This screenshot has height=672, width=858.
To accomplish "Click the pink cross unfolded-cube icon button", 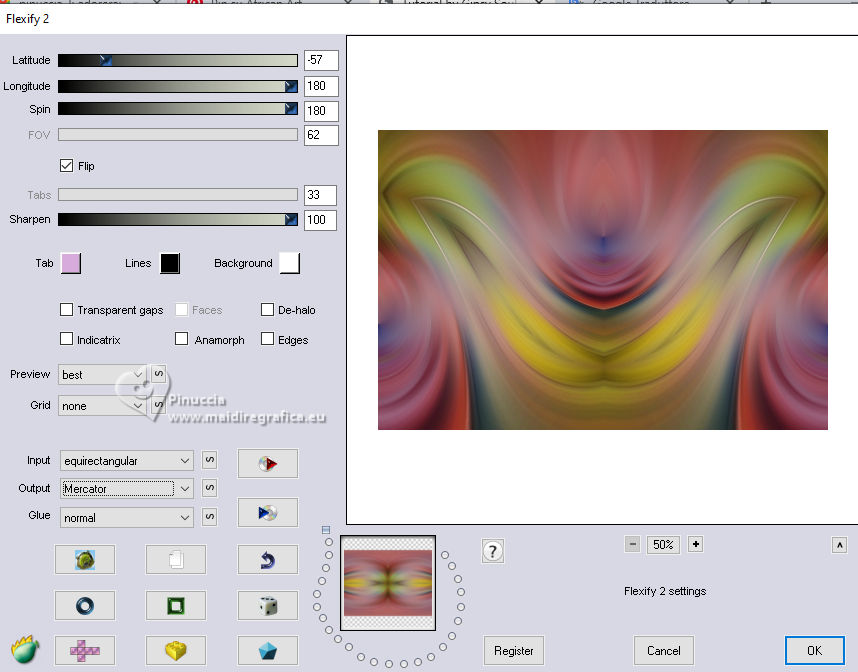I will pyautogui.click(x=85, y=650).
